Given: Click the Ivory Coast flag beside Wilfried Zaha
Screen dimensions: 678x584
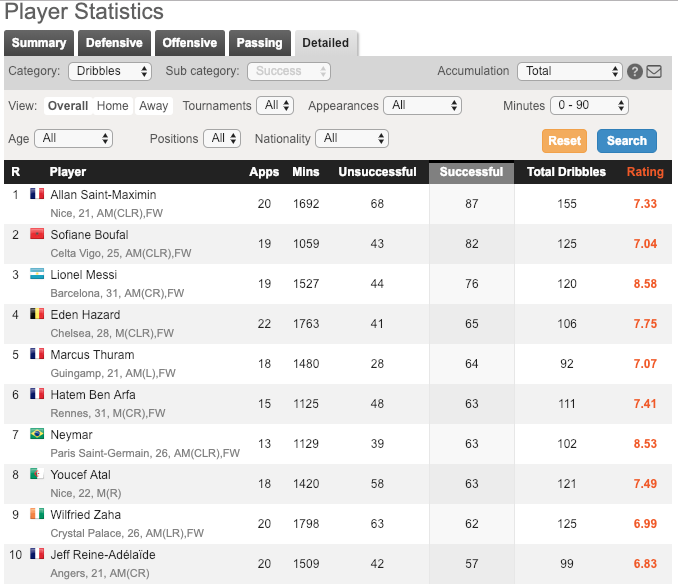Looking at the screenshot, I should pyautogui.click(x=38, y=514).
